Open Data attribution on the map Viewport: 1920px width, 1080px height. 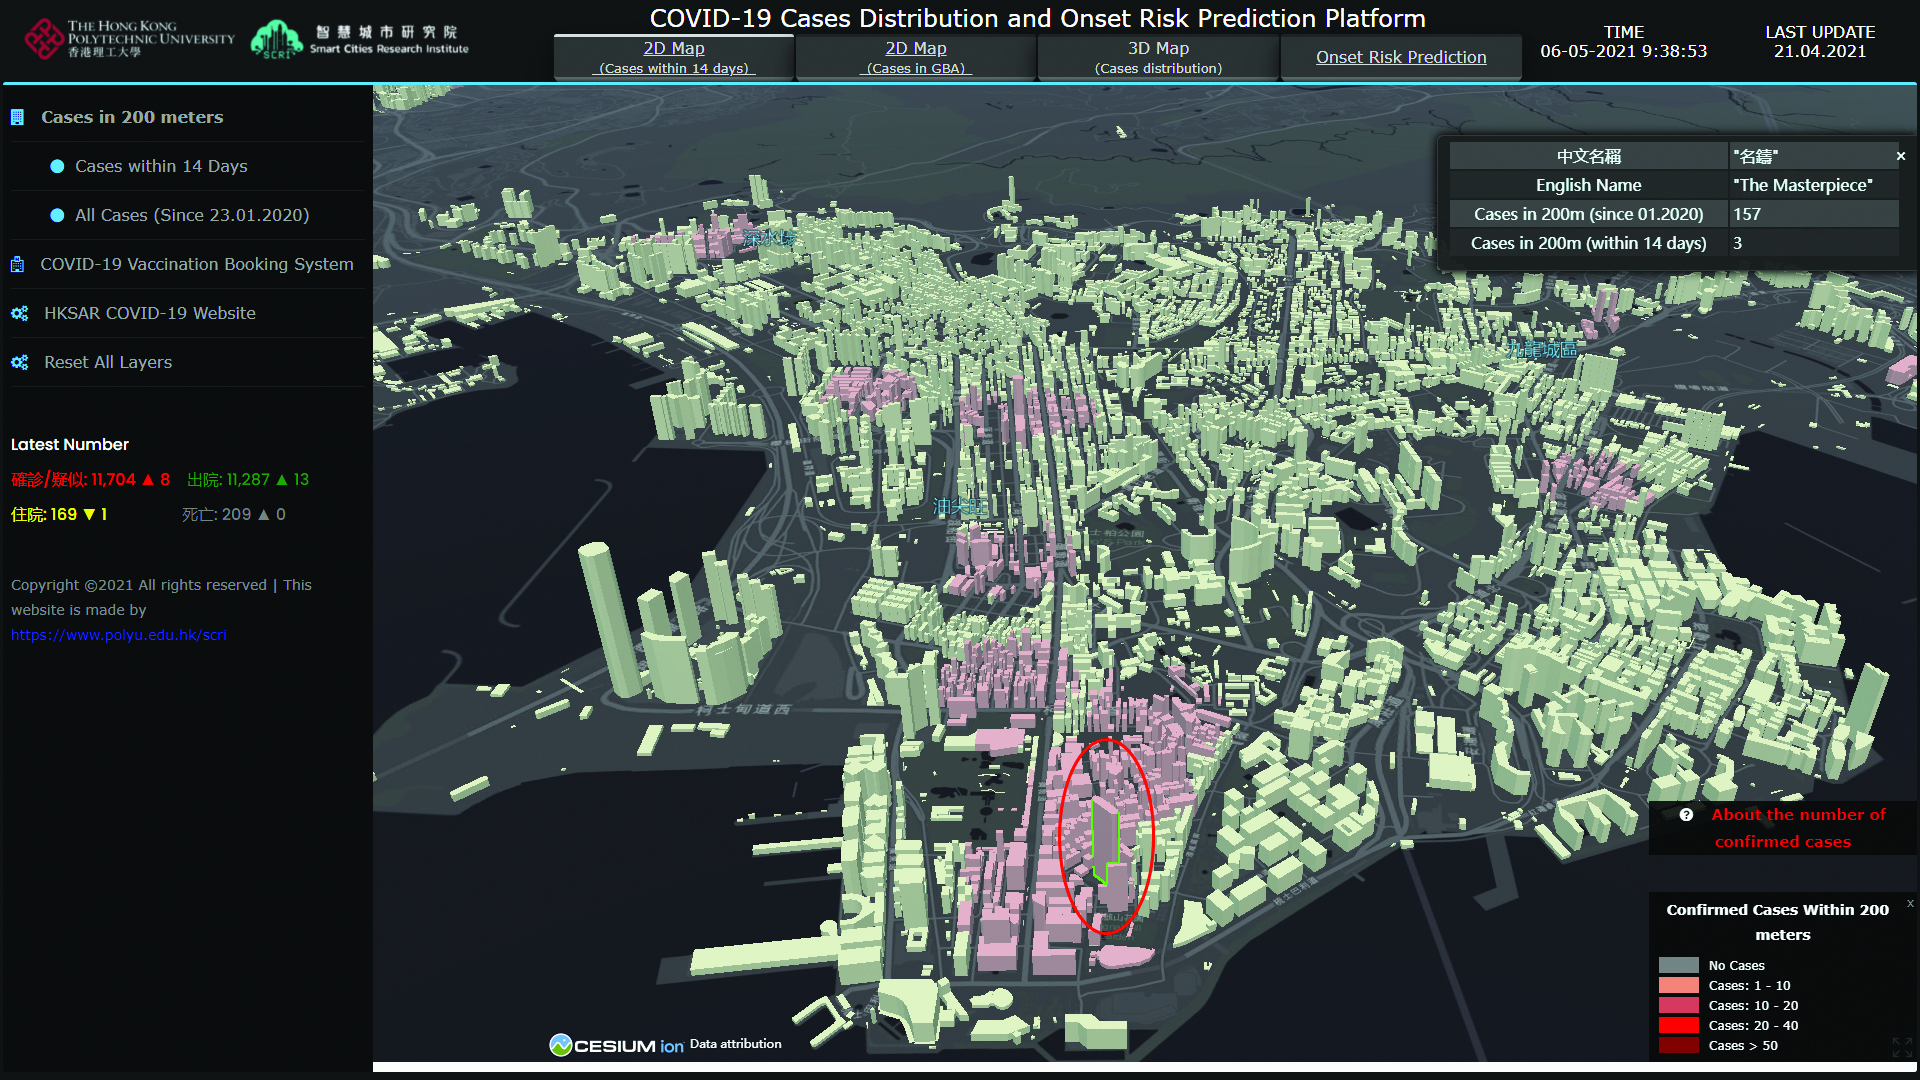(735, 1044)
